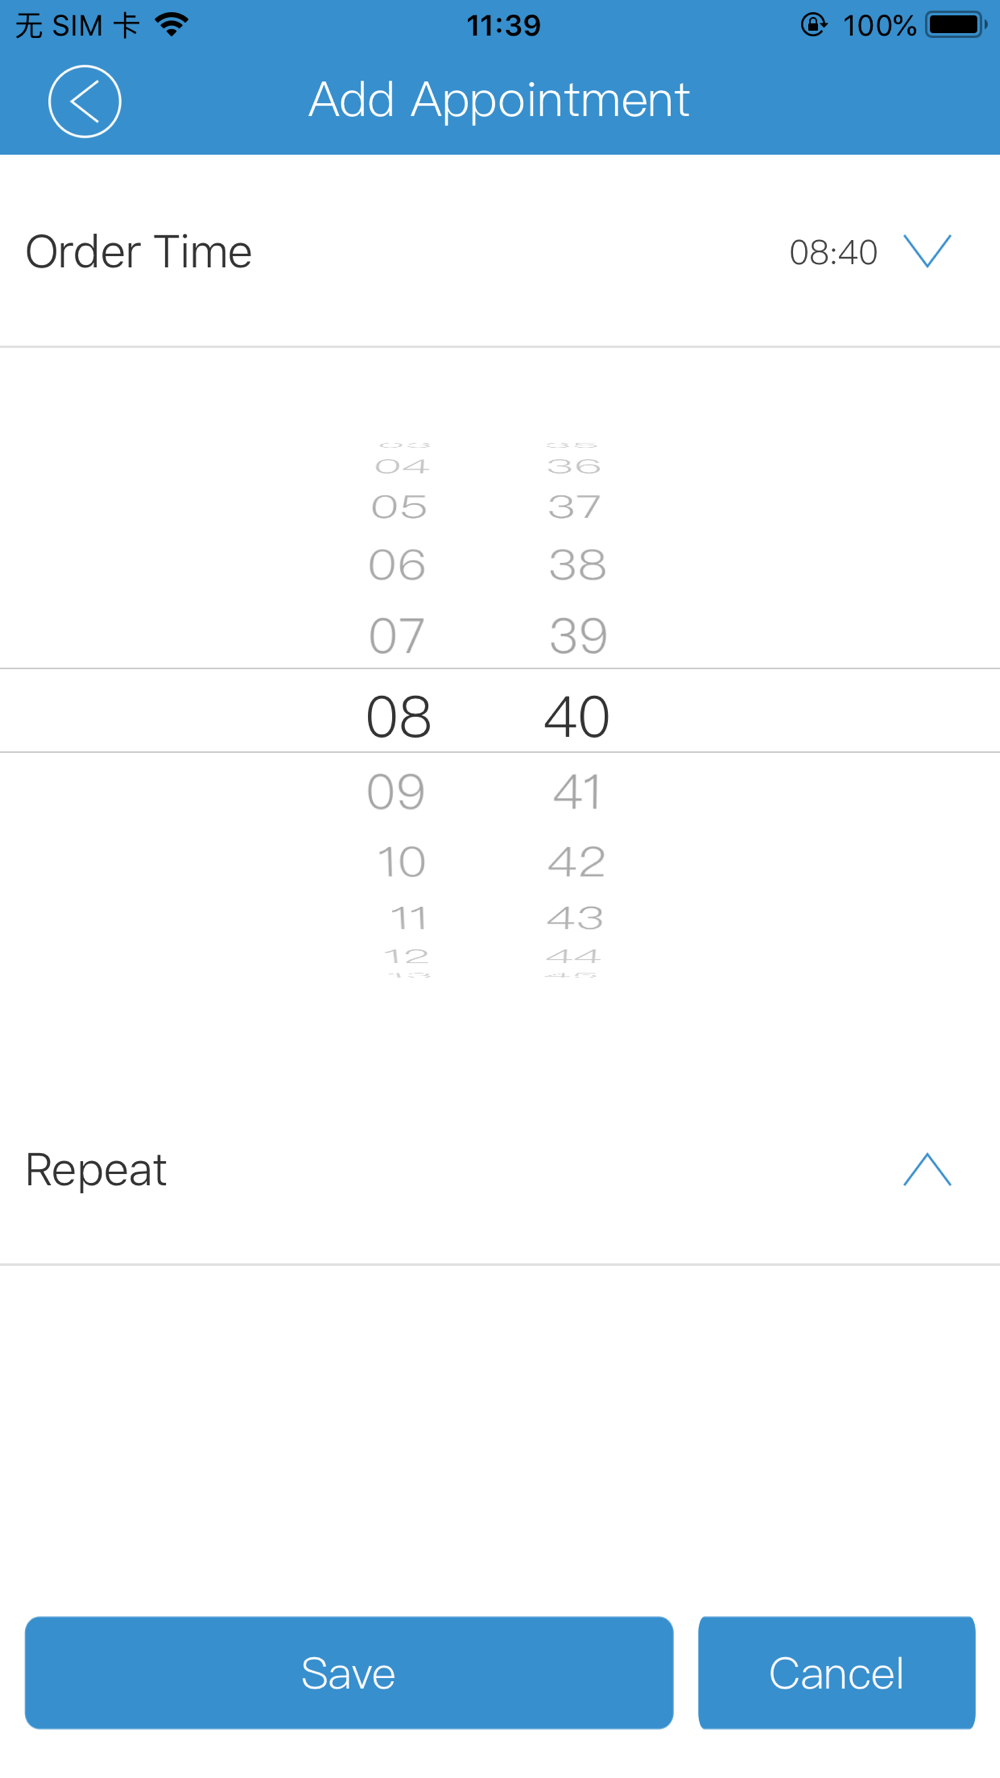
Task: Open the 08:40 order time value
Action: point(833,252)
